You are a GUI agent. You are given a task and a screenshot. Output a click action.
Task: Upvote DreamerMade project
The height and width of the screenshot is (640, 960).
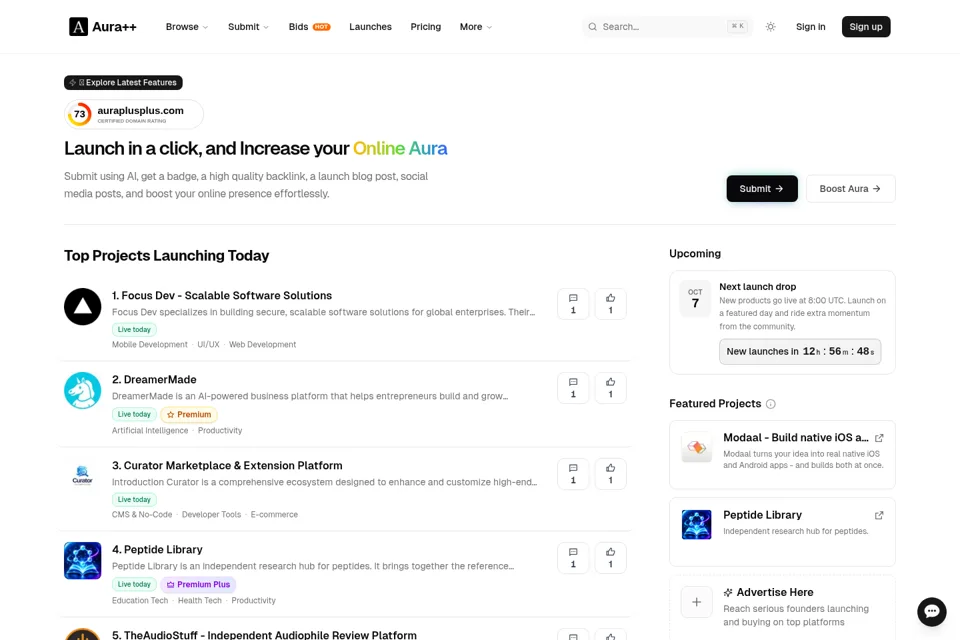point(610,388)
